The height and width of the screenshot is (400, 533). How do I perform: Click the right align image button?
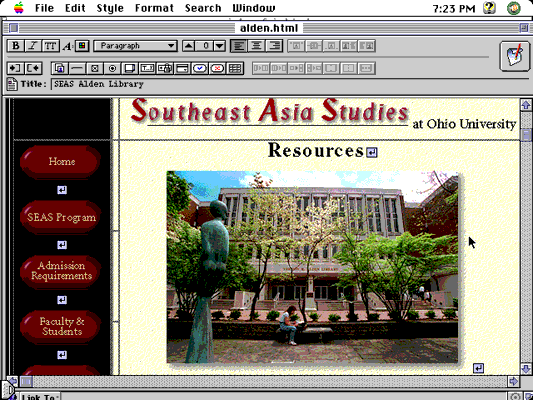click(x=367, y=46)
